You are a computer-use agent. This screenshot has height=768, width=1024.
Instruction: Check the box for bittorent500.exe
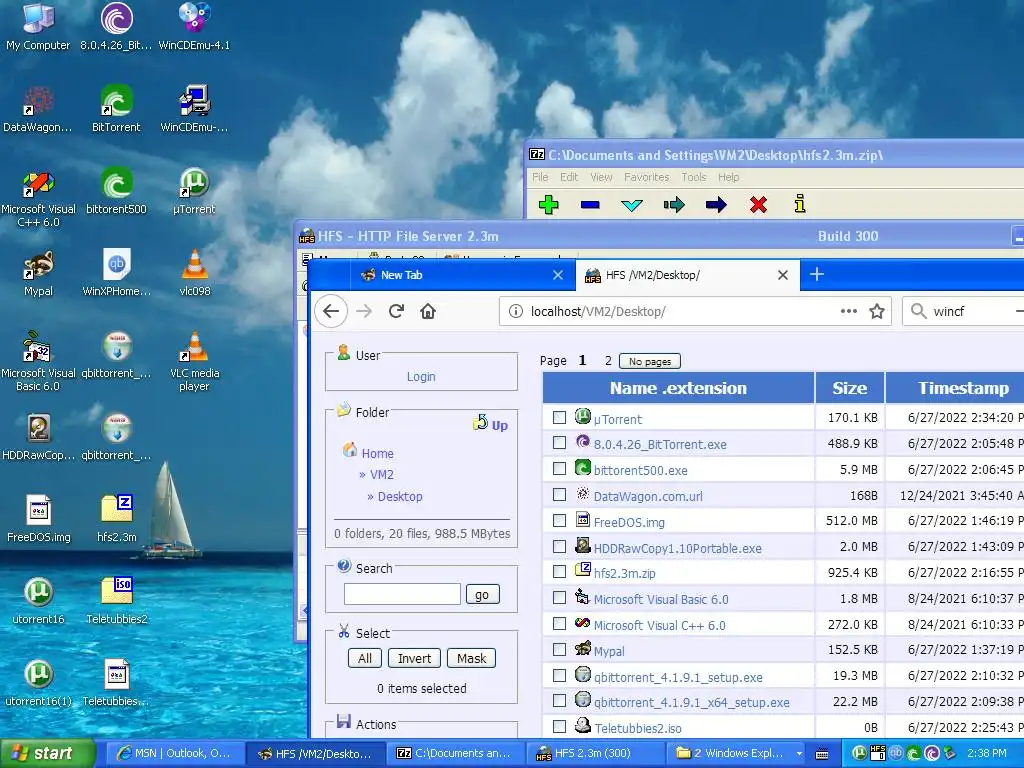[x=559, y=469]
